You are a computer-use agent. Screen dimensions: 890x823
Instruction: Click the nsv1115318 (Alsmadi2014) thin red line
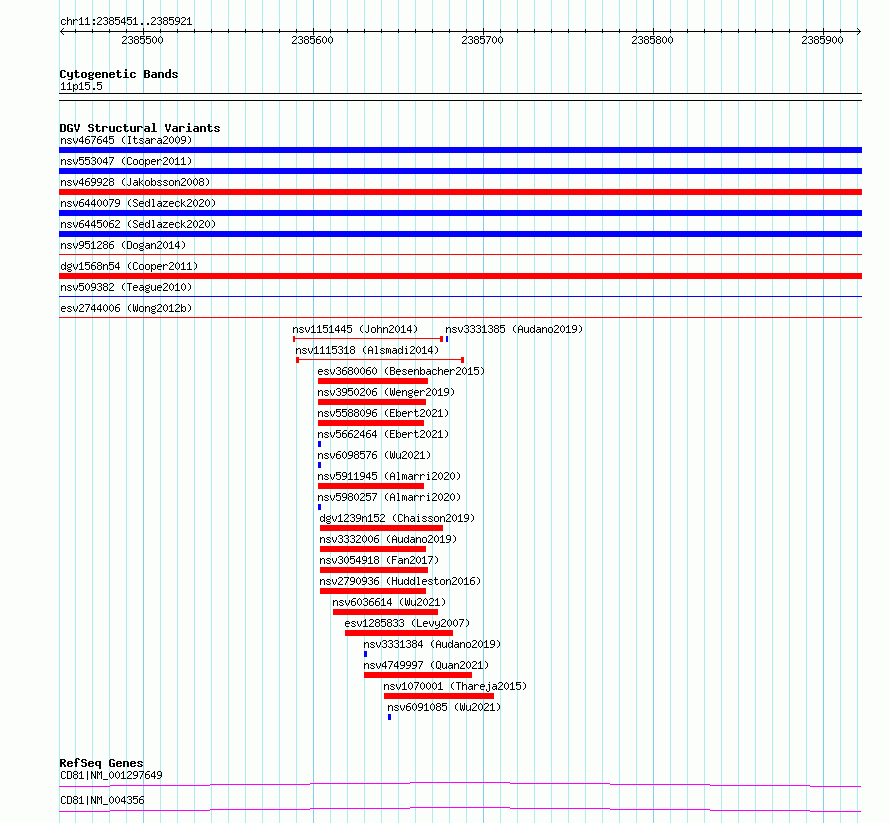[x=380, y=360]
